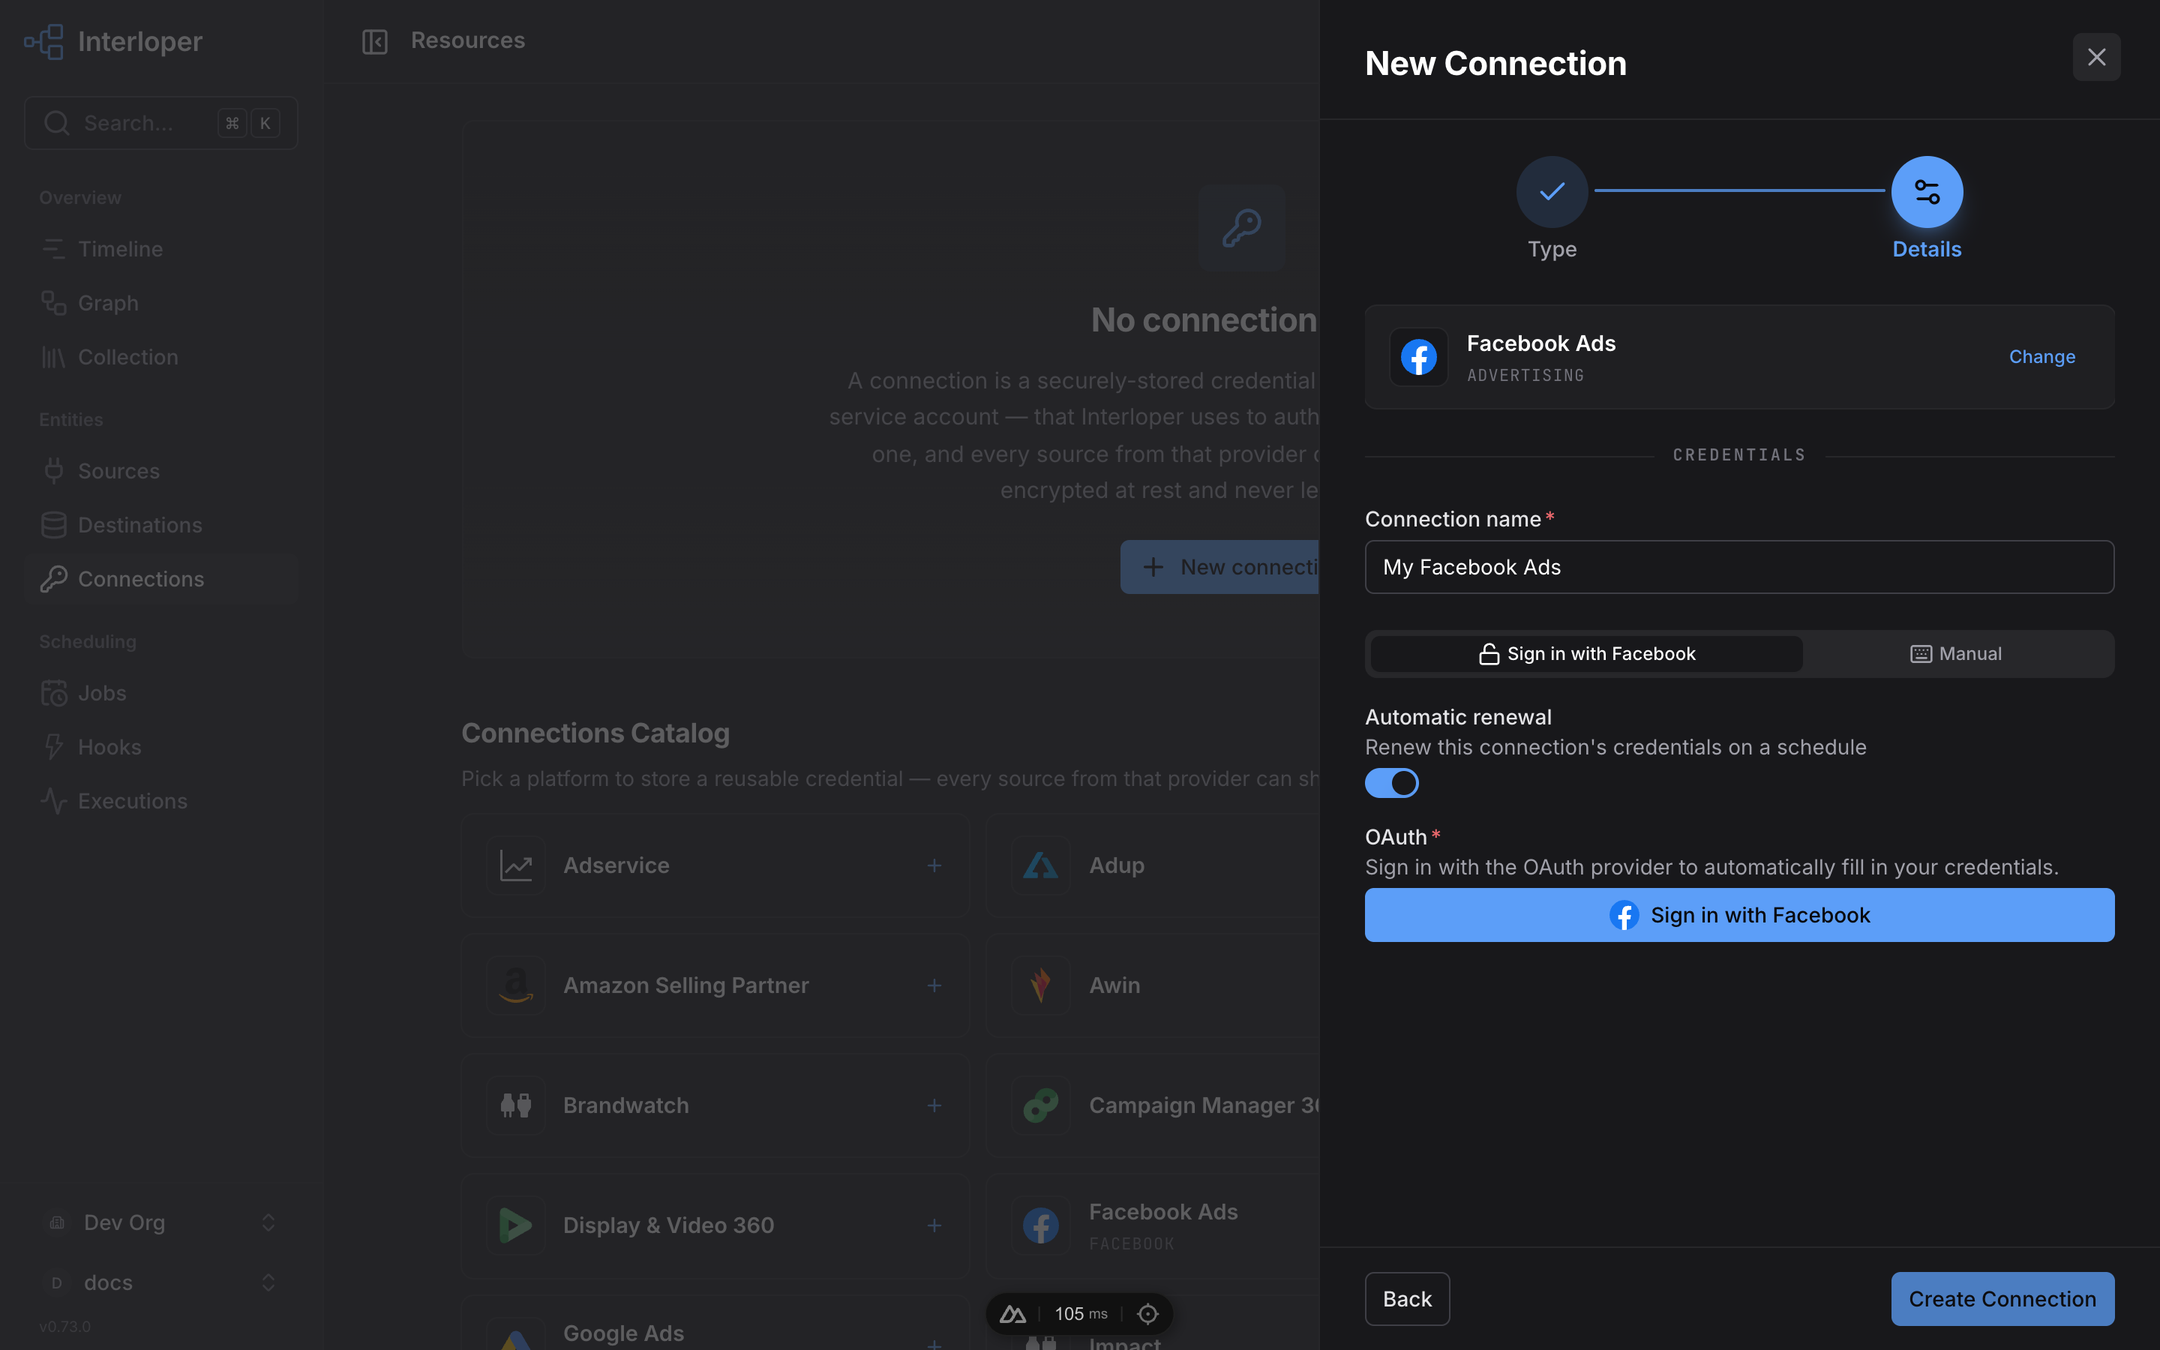Collapse sidebar with the panel toggle icon

tap(375, 41)
